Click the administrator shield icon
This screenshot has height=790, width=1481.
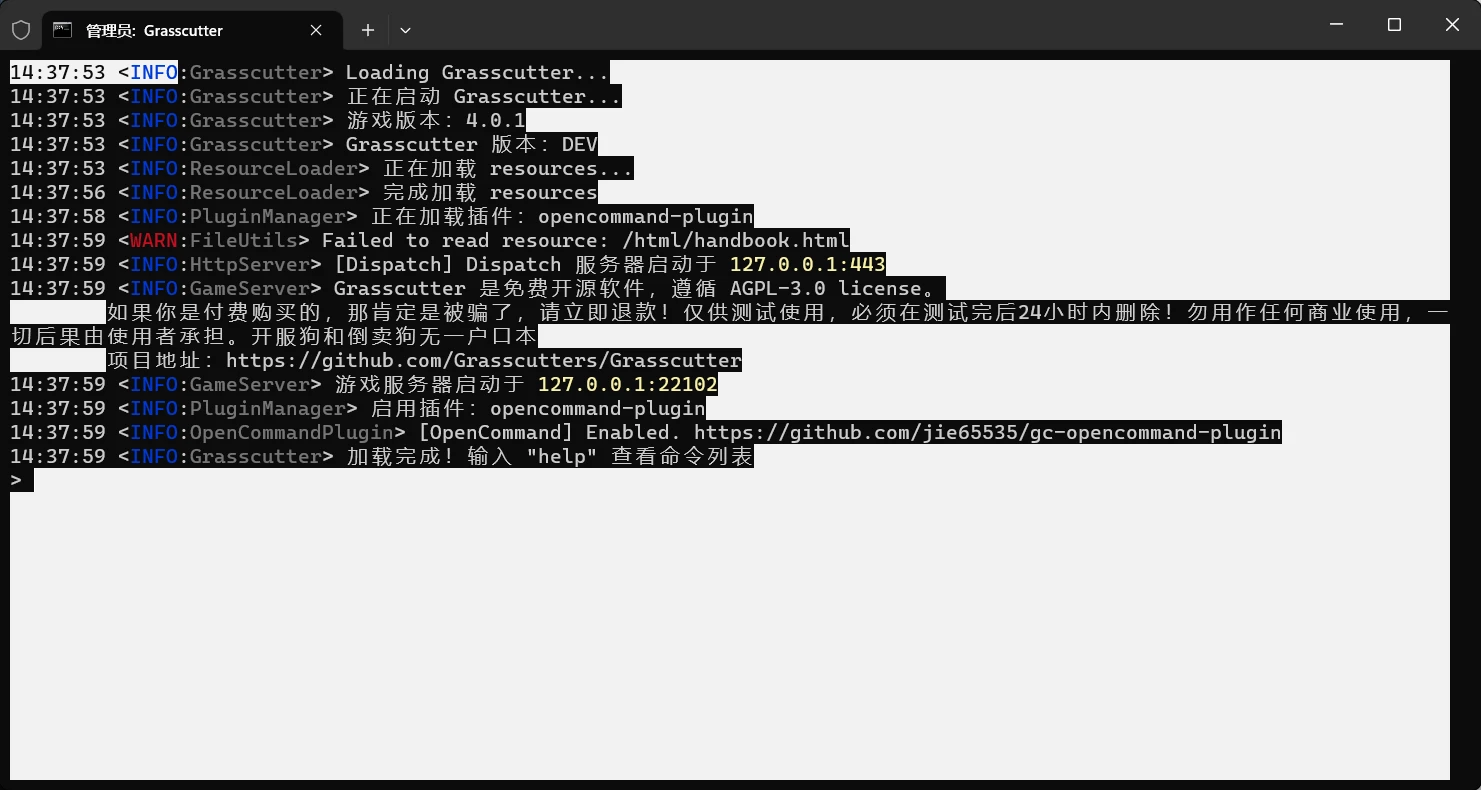coord(21,30)
